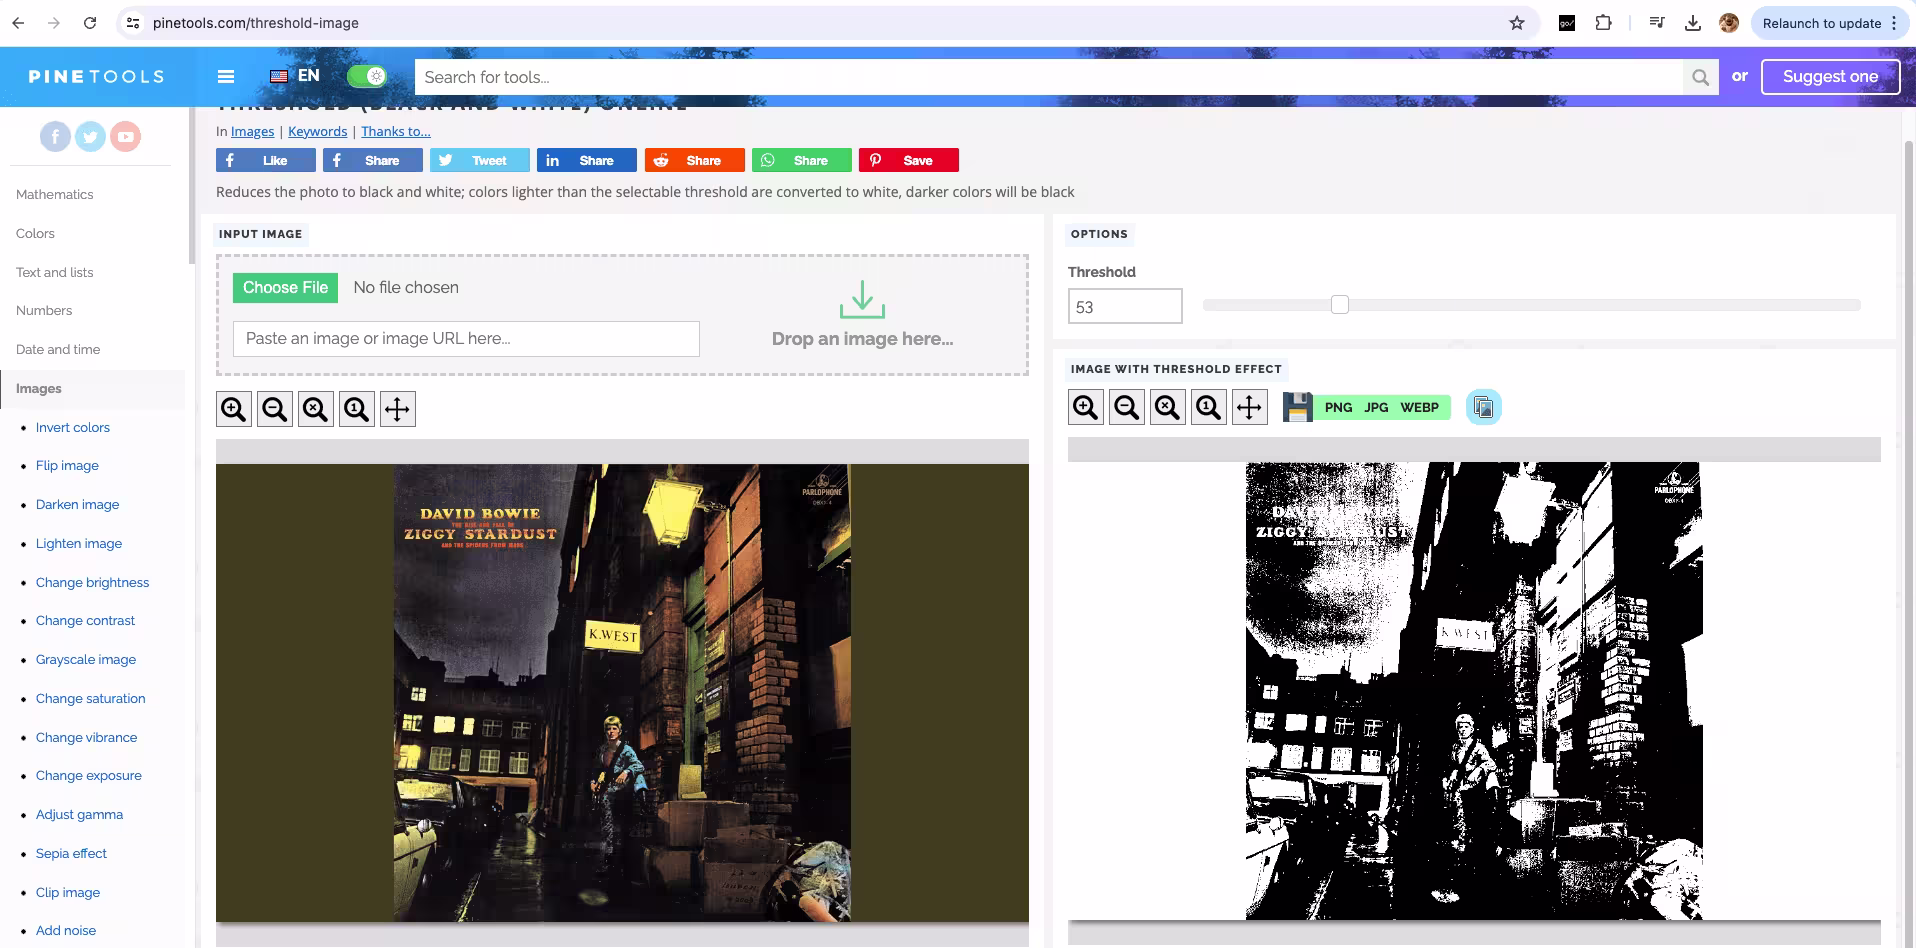Click the browser address bar URL
Screen dimensions: 1916x948
click(256, 23)
